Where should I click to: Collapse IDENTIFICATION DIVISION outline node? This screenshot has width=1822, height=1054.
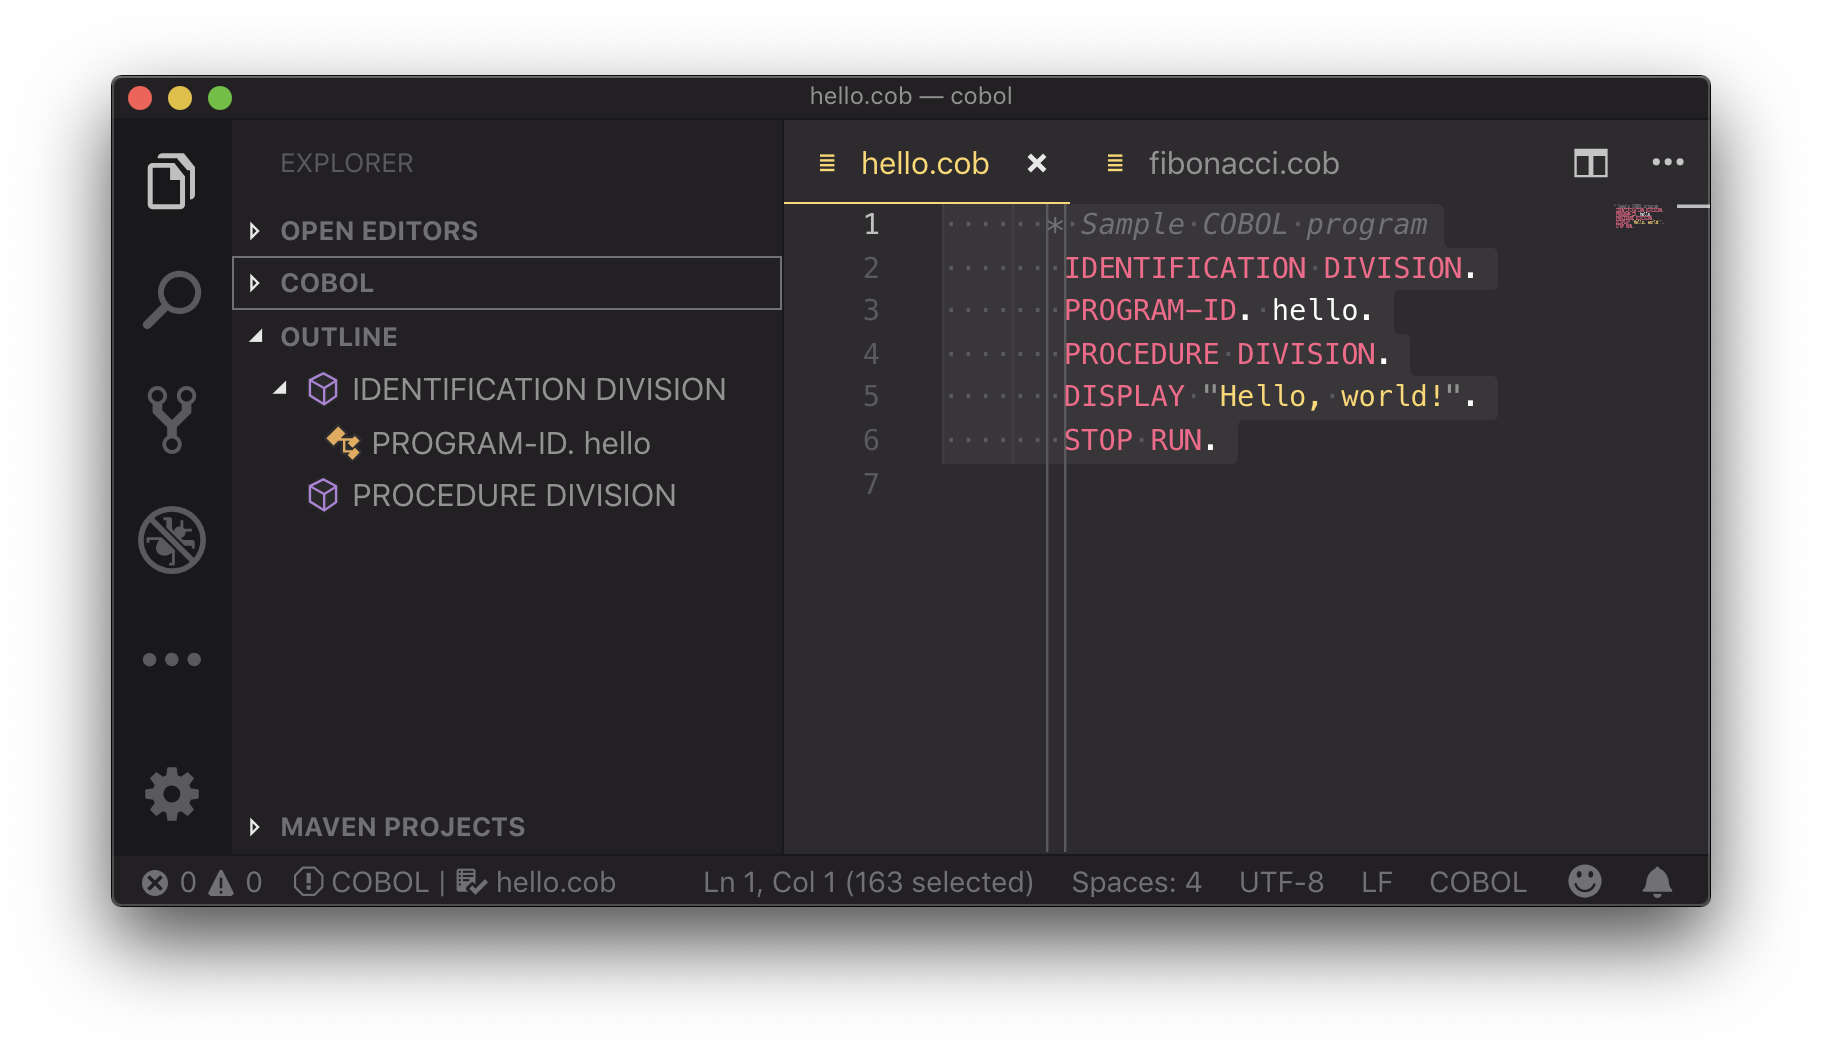280,389
